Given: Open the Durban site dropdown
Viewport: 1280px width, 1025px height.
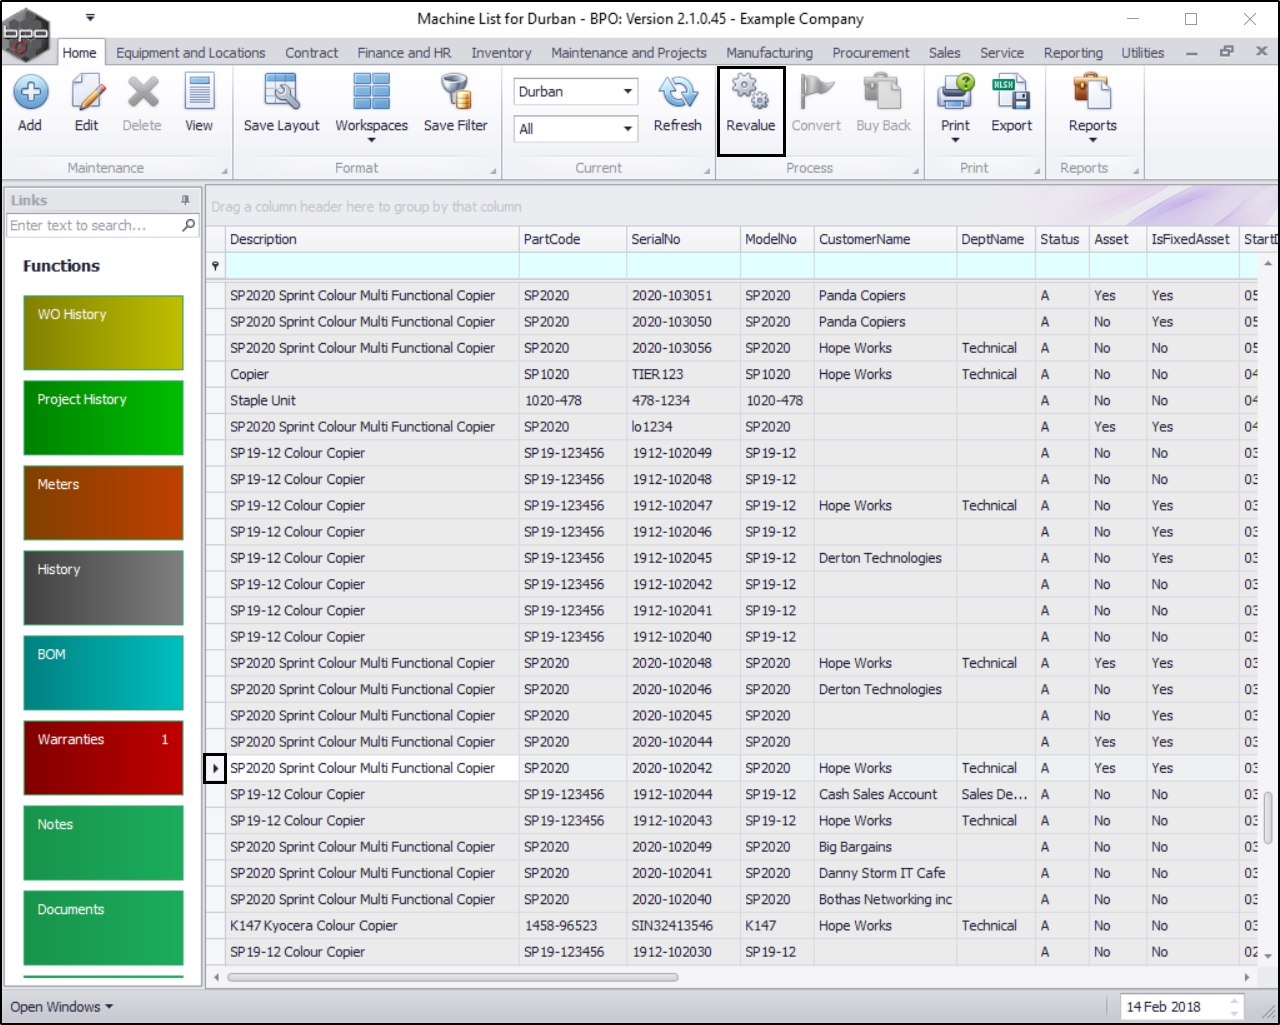Looking at the screenshot, I should [628, 91].
